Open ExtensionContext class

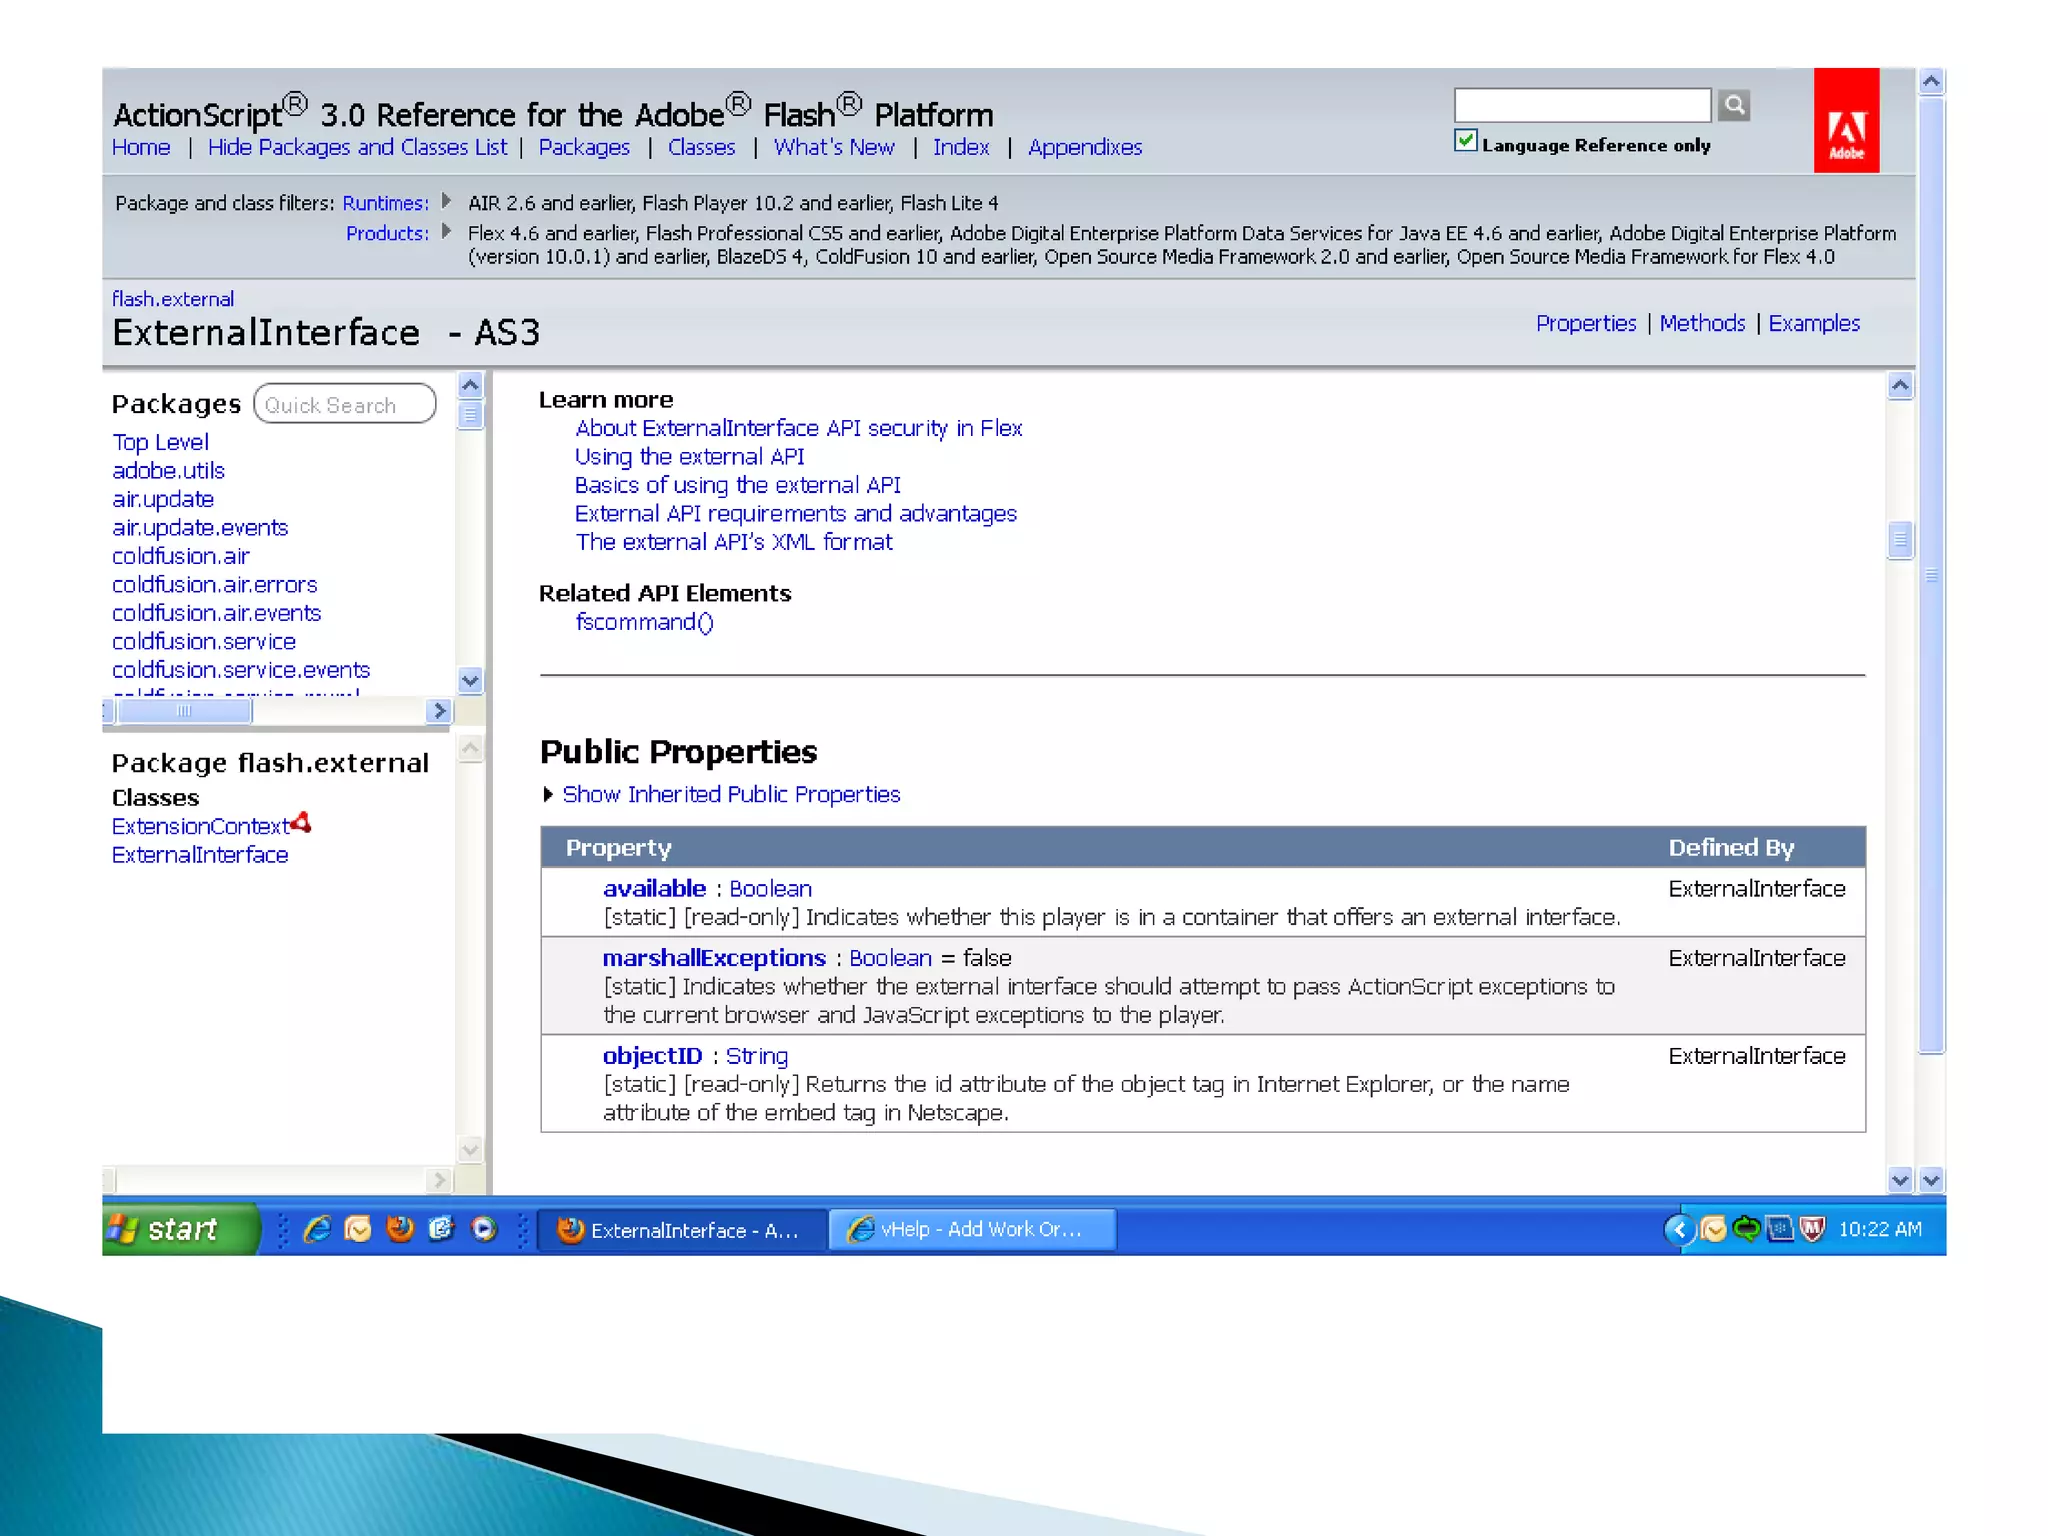[x=200, y=826]
